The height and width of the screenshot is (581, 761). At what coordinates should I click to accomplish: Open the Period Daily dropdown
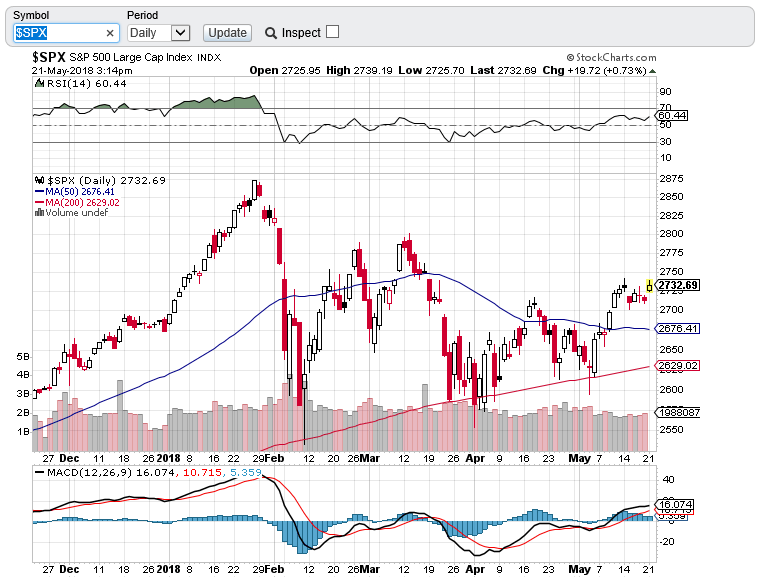[x=158, y=33]
